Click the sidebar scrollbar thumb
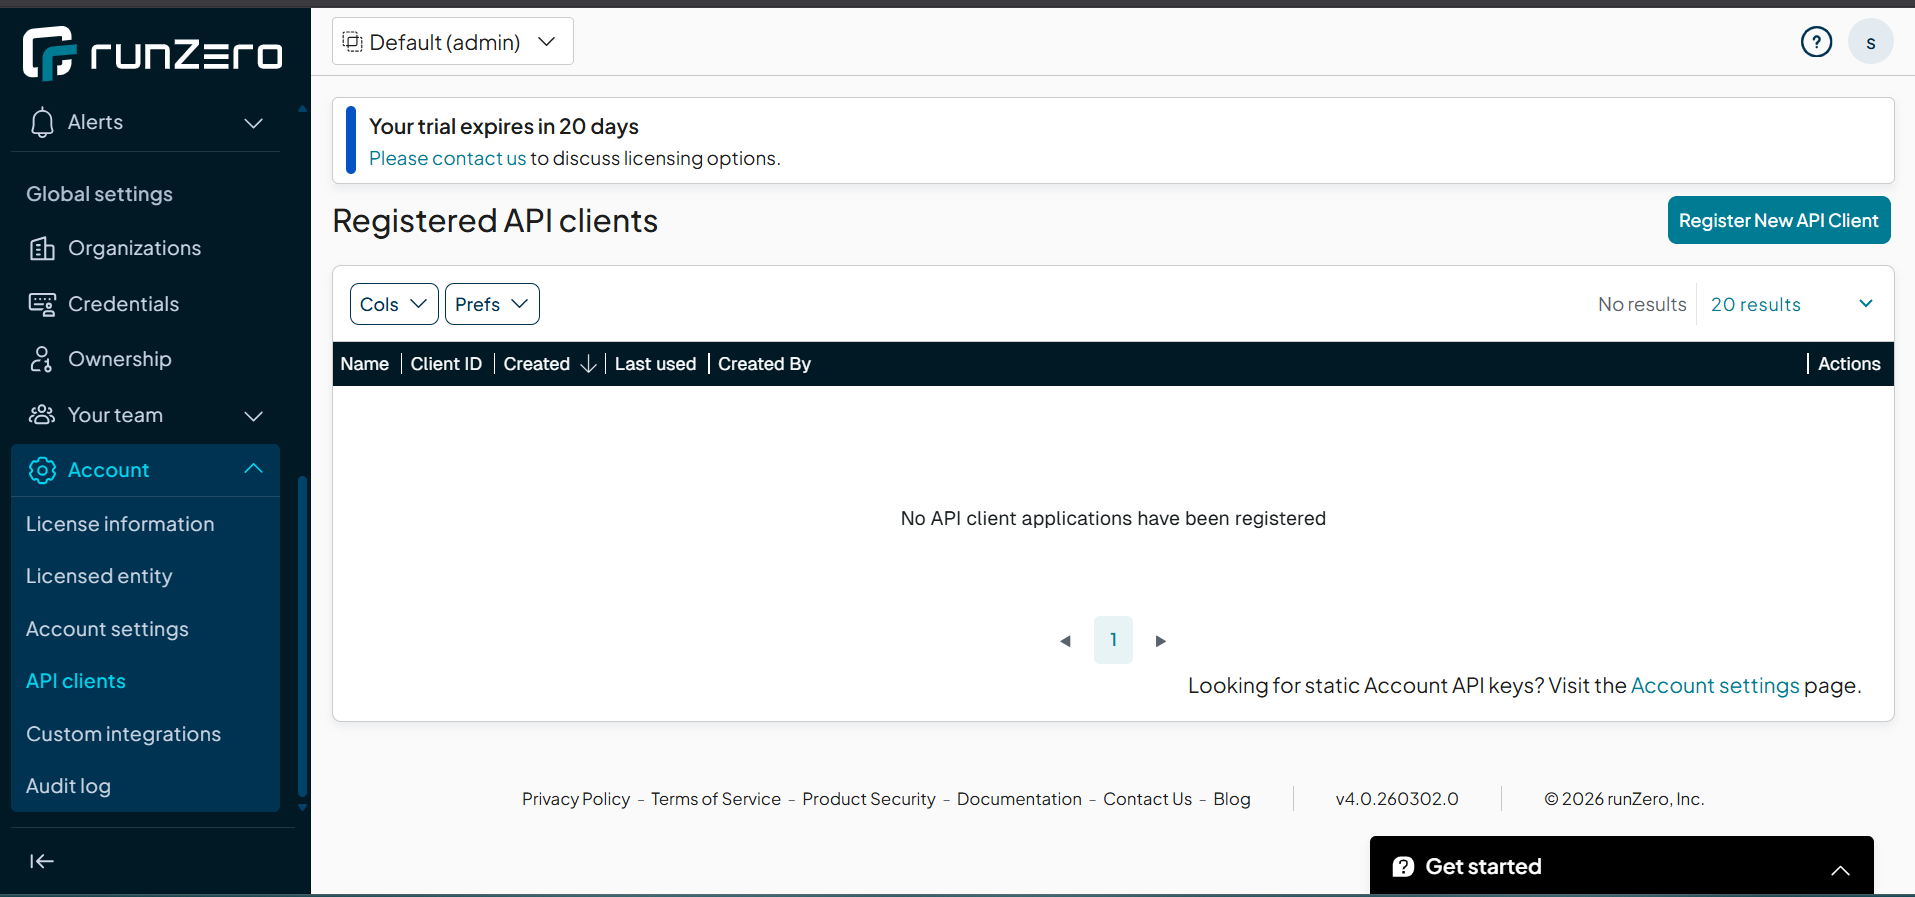Image resolution: width=1915 pixels, height=897 pixels. click(302, 636)
